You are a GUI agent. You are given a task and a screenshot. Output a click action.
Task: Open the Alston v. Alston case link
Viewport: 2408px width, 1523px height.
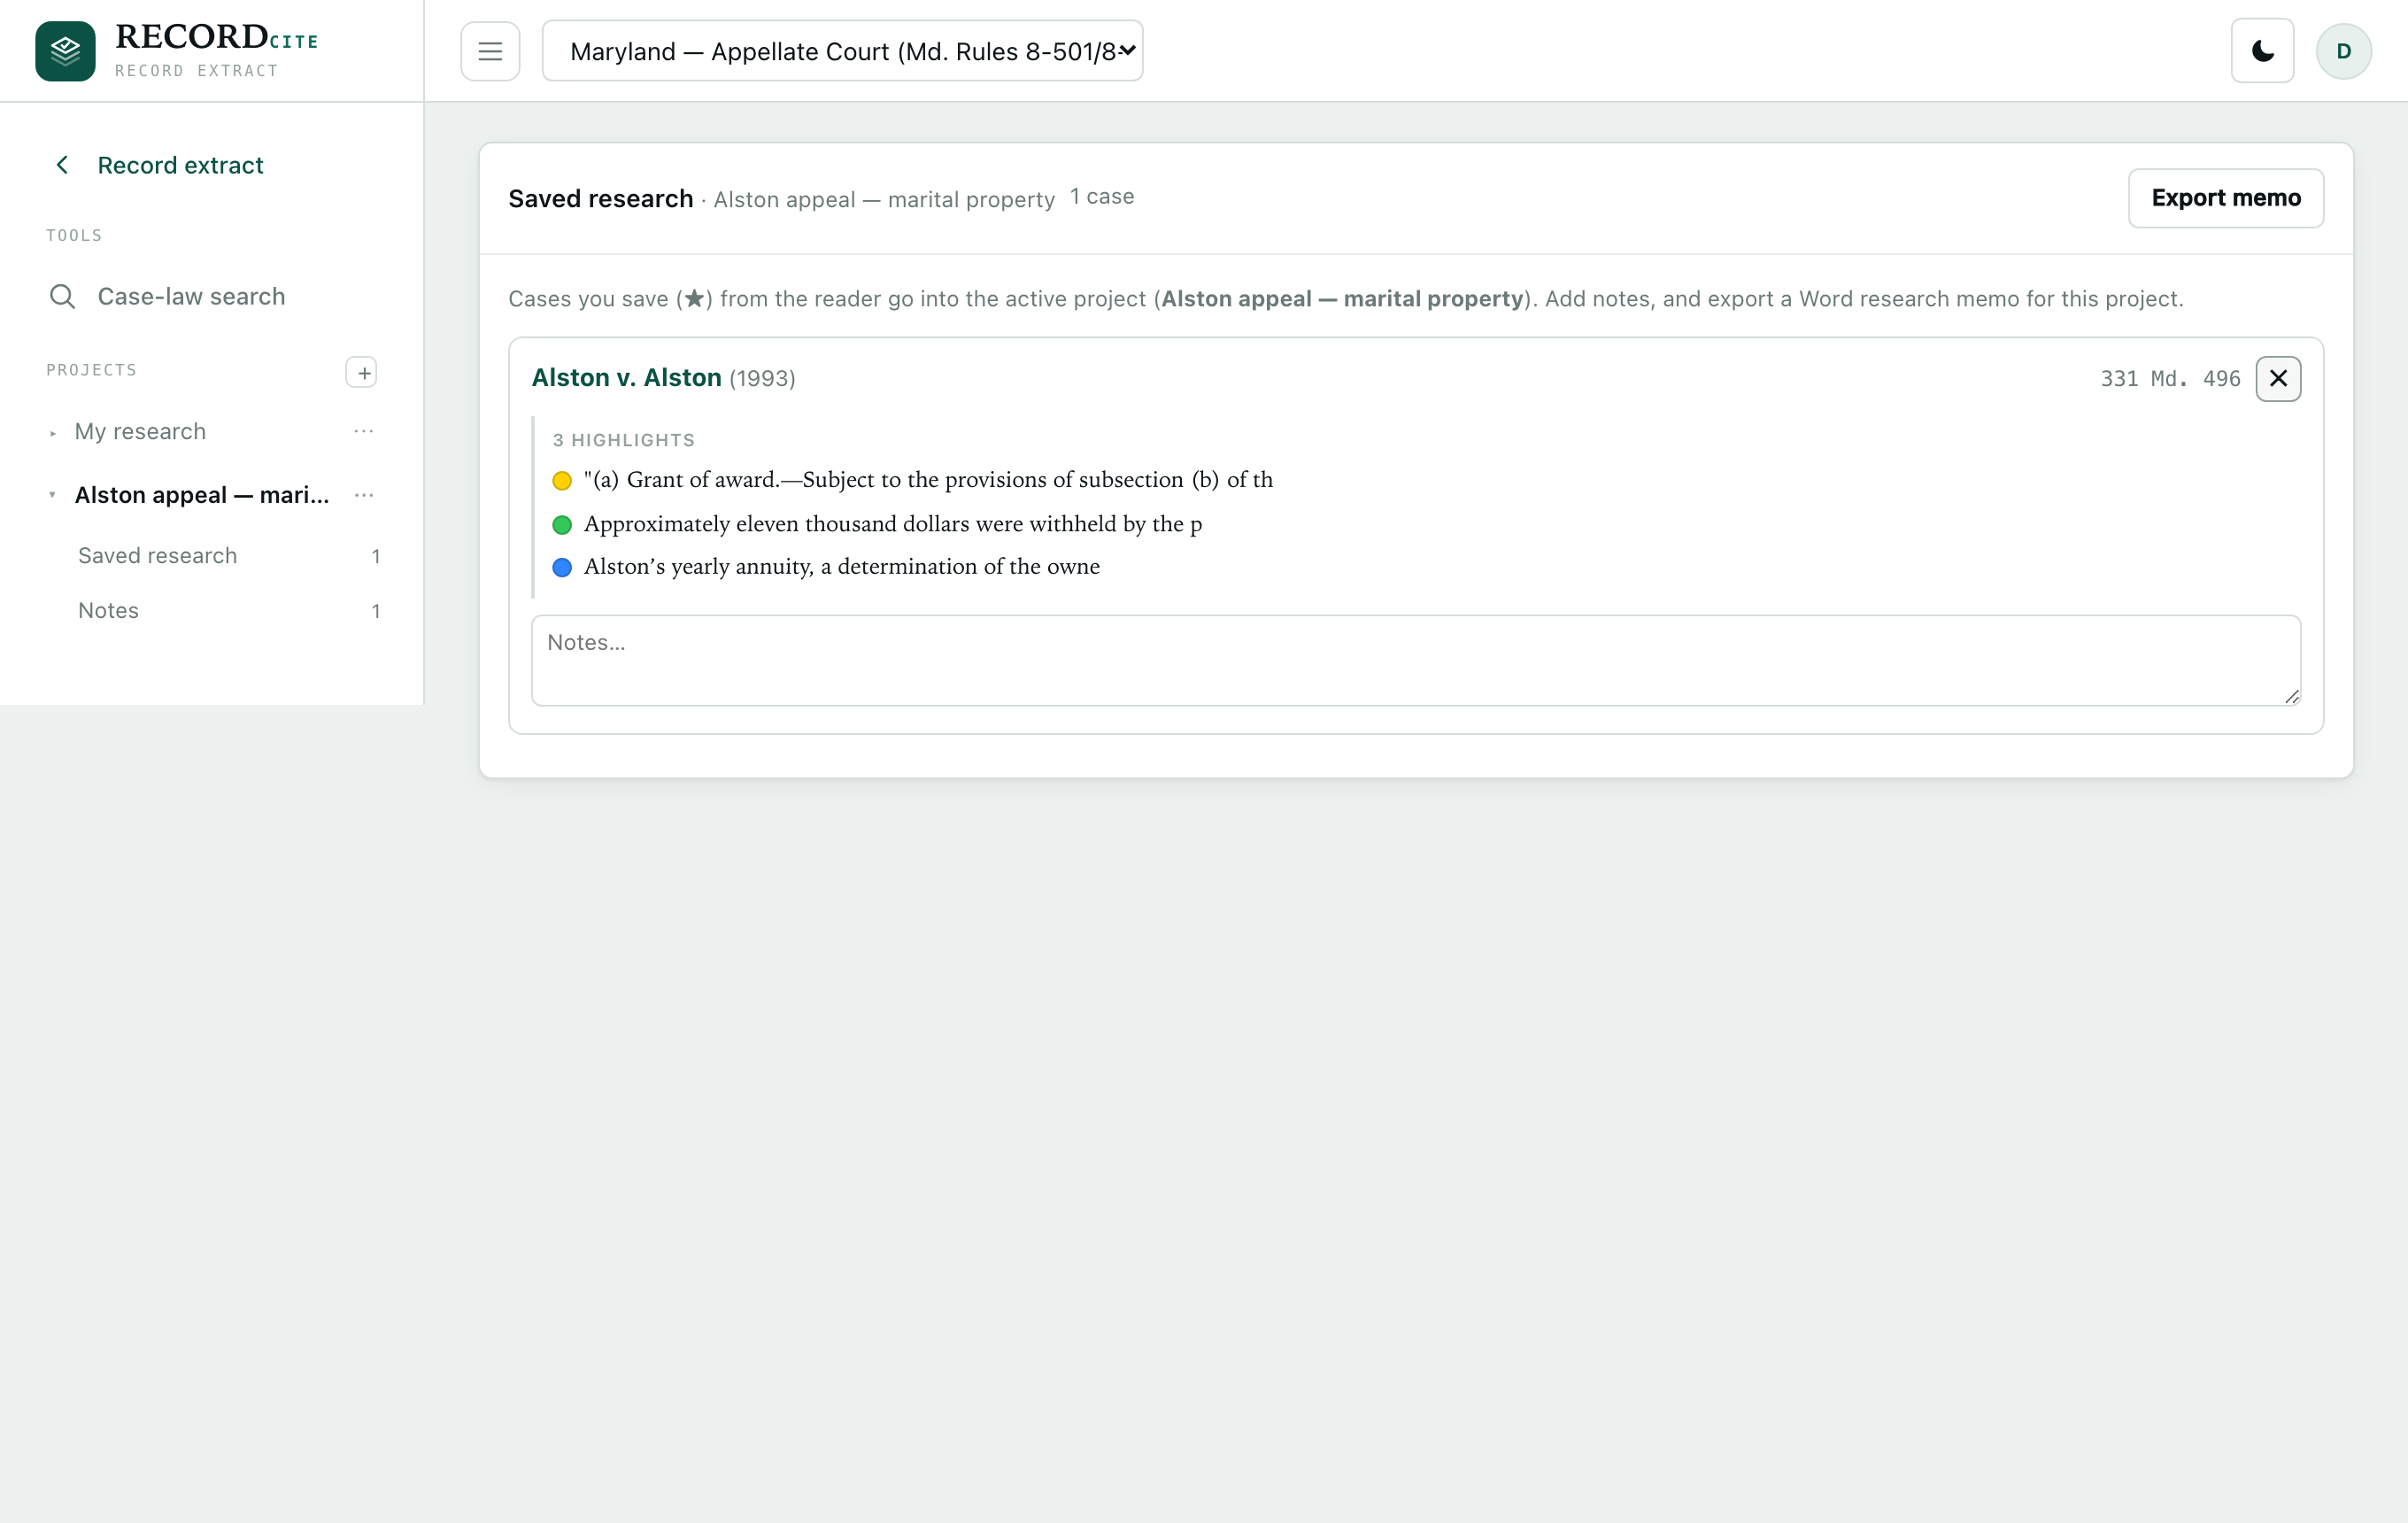click(626, 378)
